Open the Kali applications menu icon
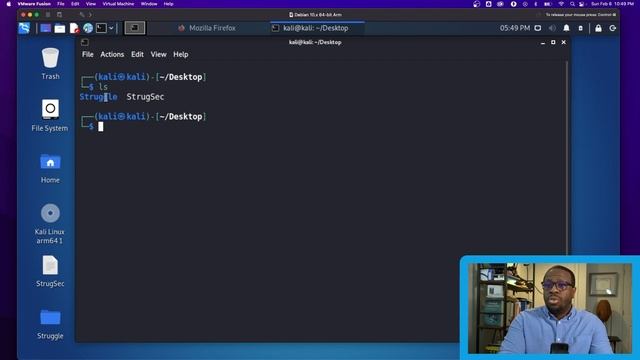This screenshot has height=360, width=640. tap(24, 28)
